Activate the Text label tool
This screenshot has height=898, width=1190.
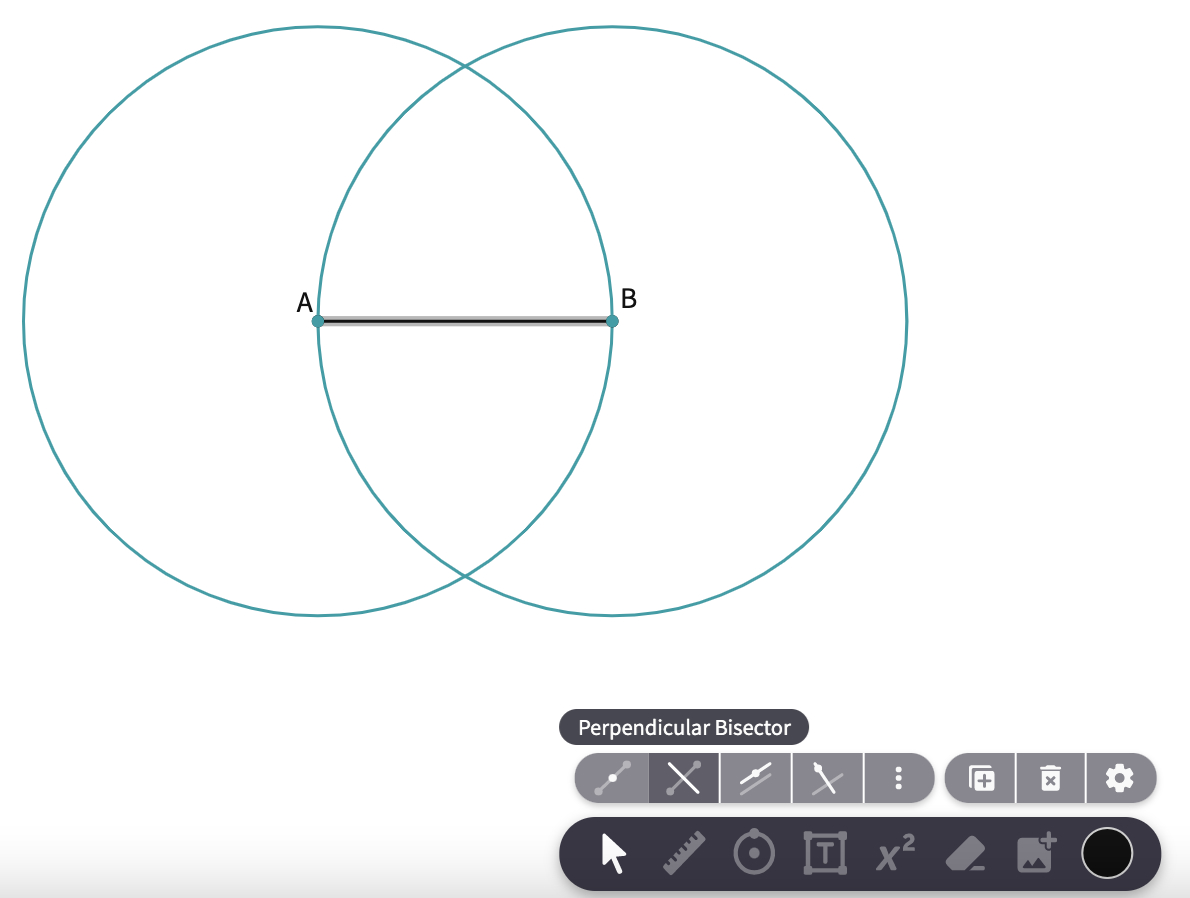pyautogui.click(x=825, y=853)
